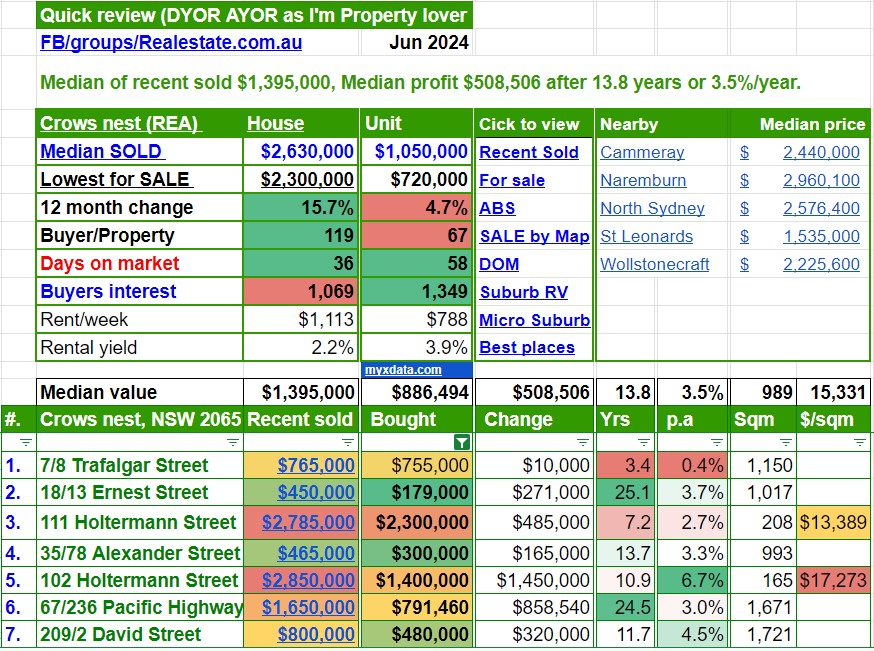Open the FB/groups/Realestate.com.au link
The height and width of the screenshot is (651, 874).
[x=170, y=43]
